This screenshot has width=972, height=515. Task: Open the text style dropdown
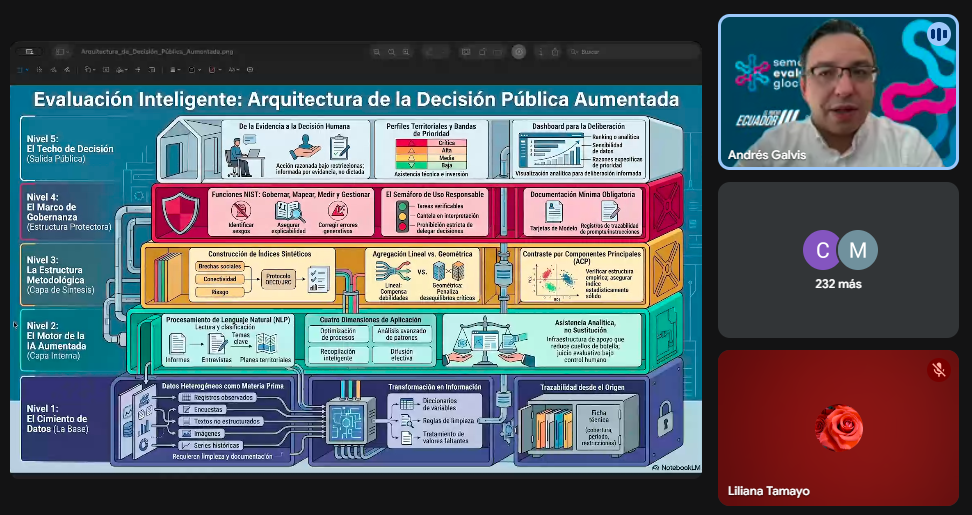coord(234,70)
